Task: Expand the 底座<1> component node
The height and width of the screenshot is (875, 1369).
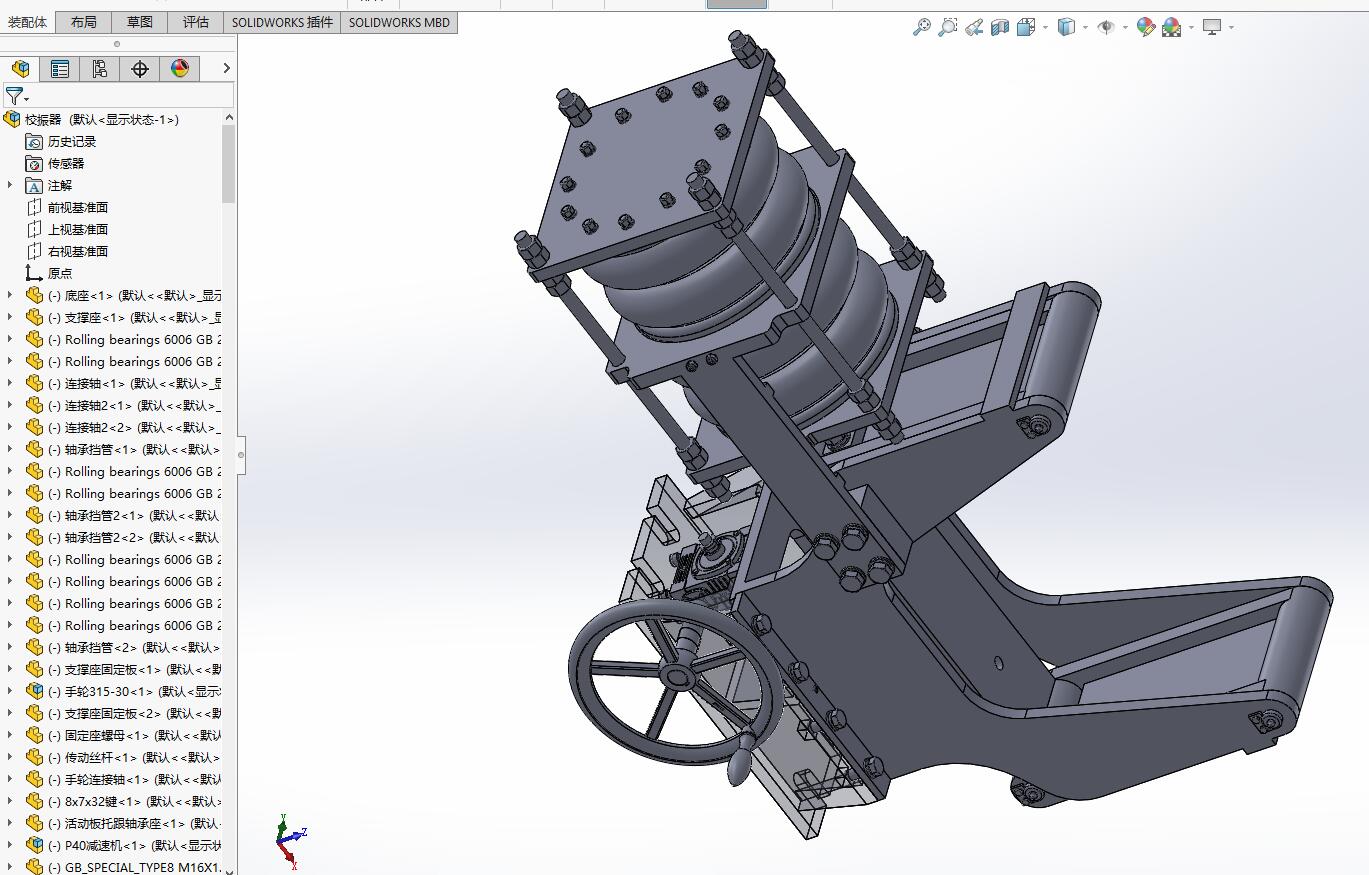Action: coord(11,295)
